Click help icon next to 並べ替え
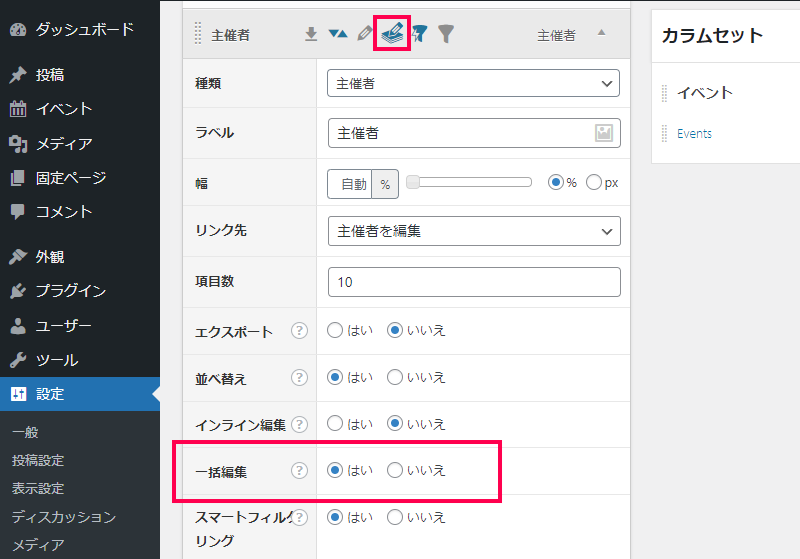 click(299, 377)
